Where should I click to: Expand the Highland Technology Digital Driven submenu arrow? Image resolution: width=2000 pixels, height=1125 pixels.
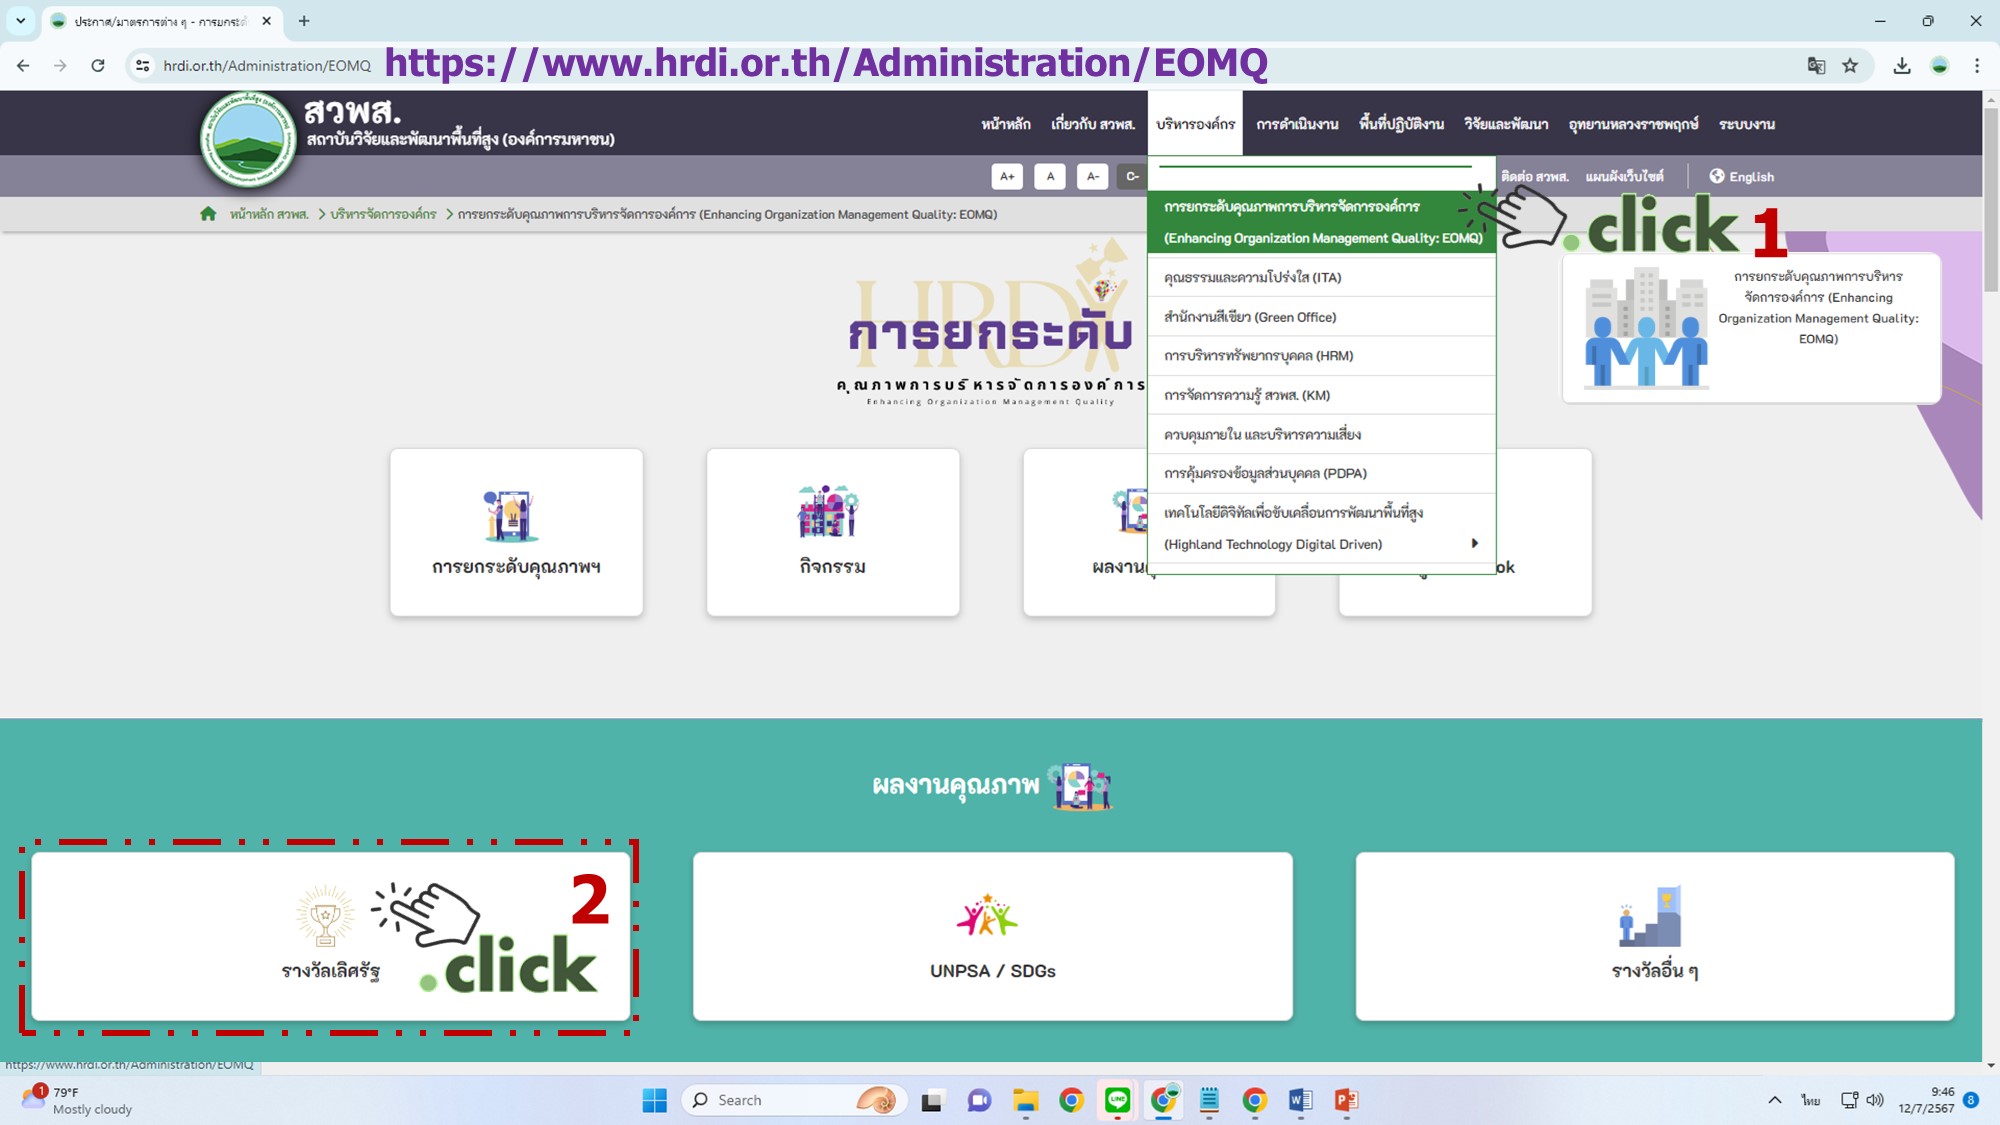1474,543
